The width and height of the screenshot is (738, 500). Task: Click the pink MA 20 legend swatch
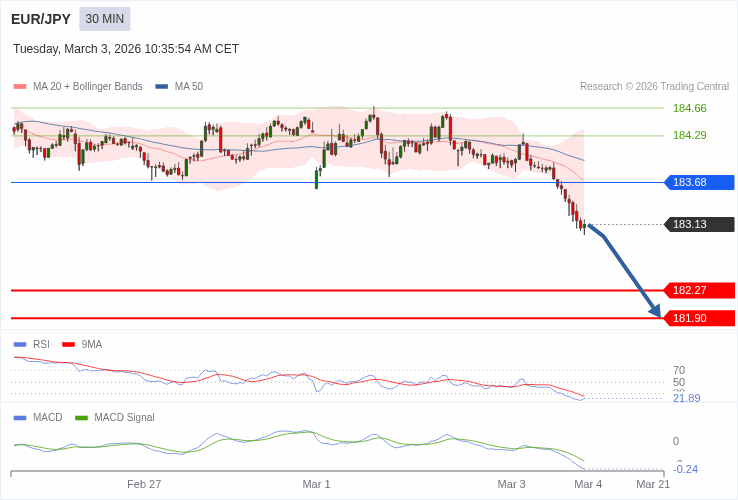[x=20, y=87]
